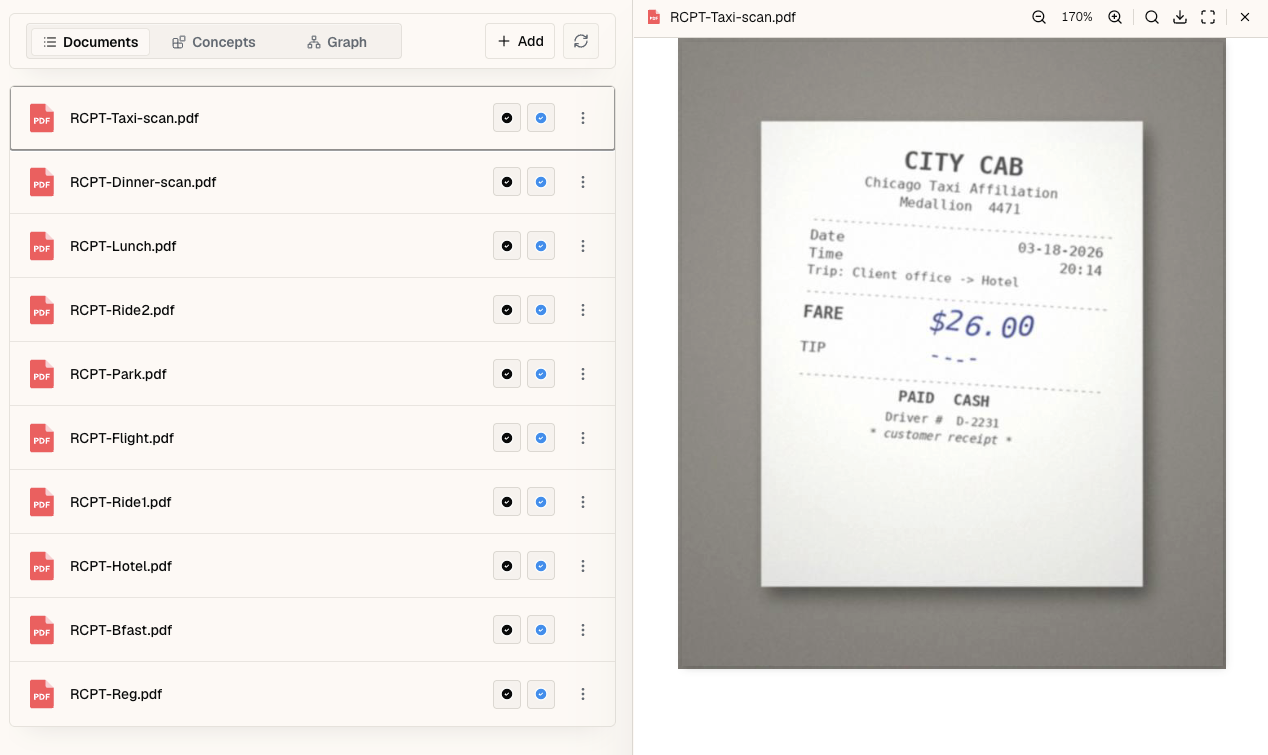Open the three-dot menu for RCPT-Ride2.pdf
The image size is (1268, 755).
coord(583,310)
